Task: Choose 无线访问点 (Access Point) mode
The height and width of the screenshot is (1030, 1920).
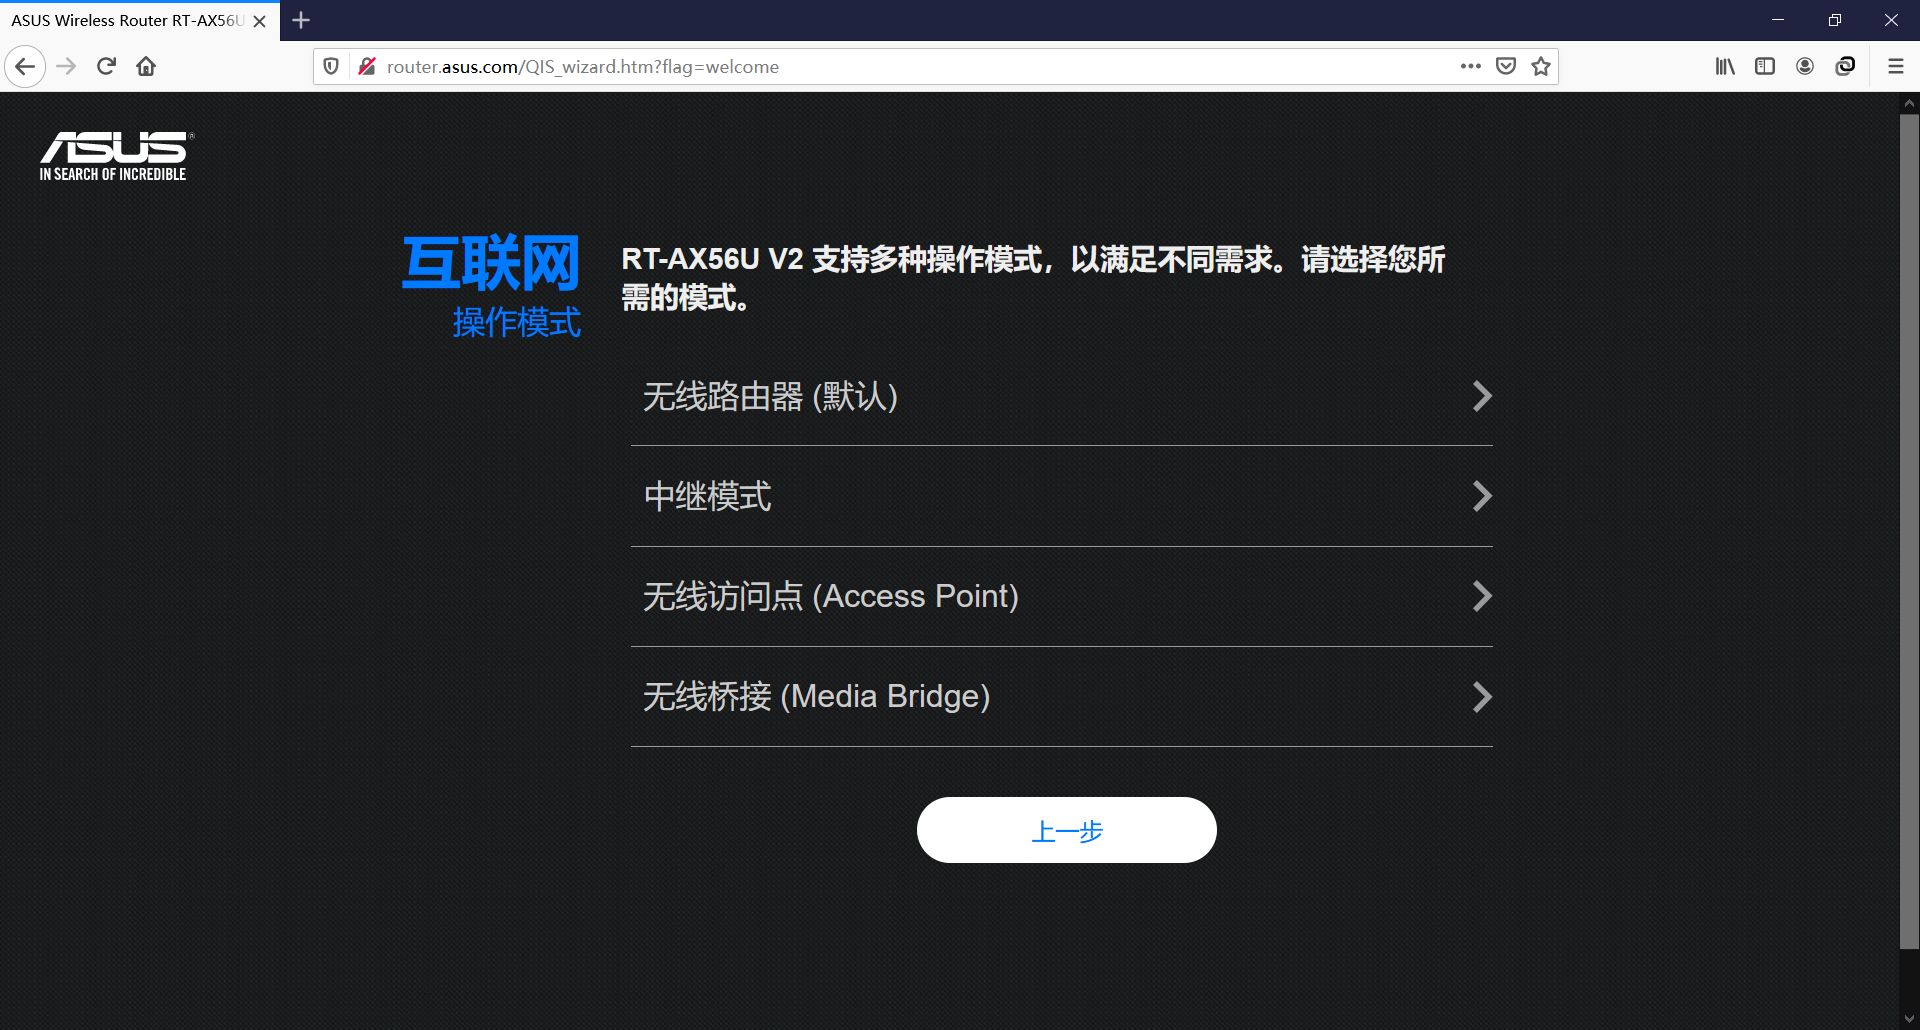Action: click(x=1062, y=597)
